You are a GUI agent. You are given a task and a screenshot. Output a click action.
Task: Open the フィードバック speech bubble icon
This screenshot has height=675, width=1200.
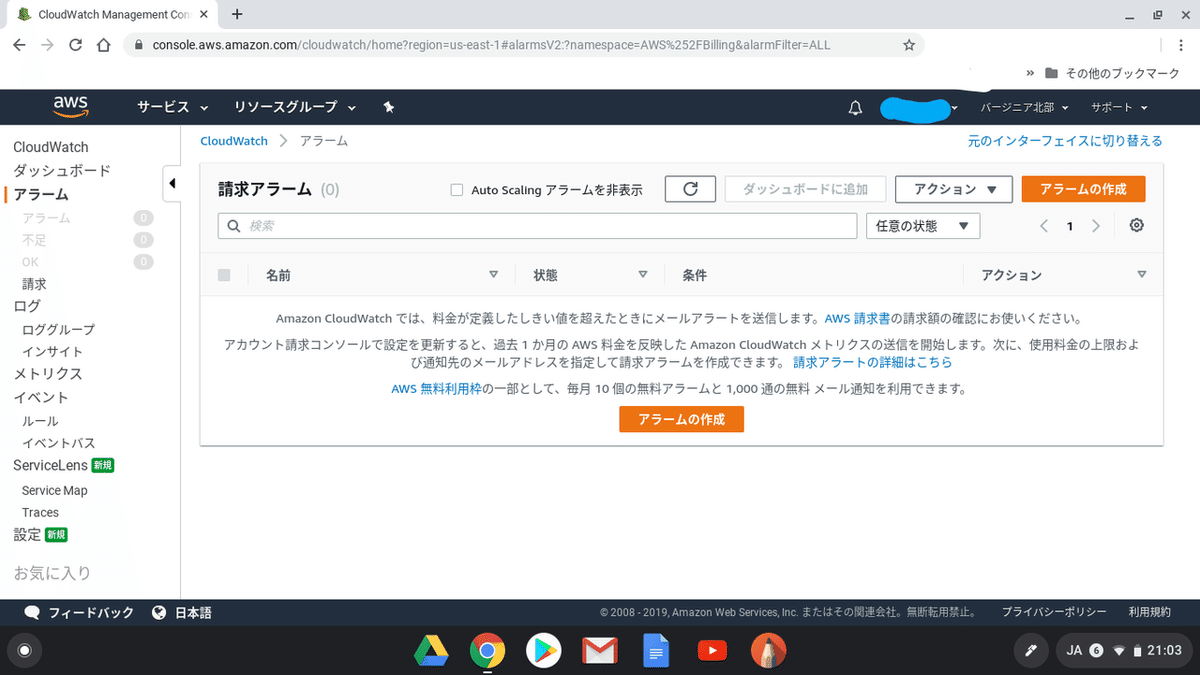31,611
